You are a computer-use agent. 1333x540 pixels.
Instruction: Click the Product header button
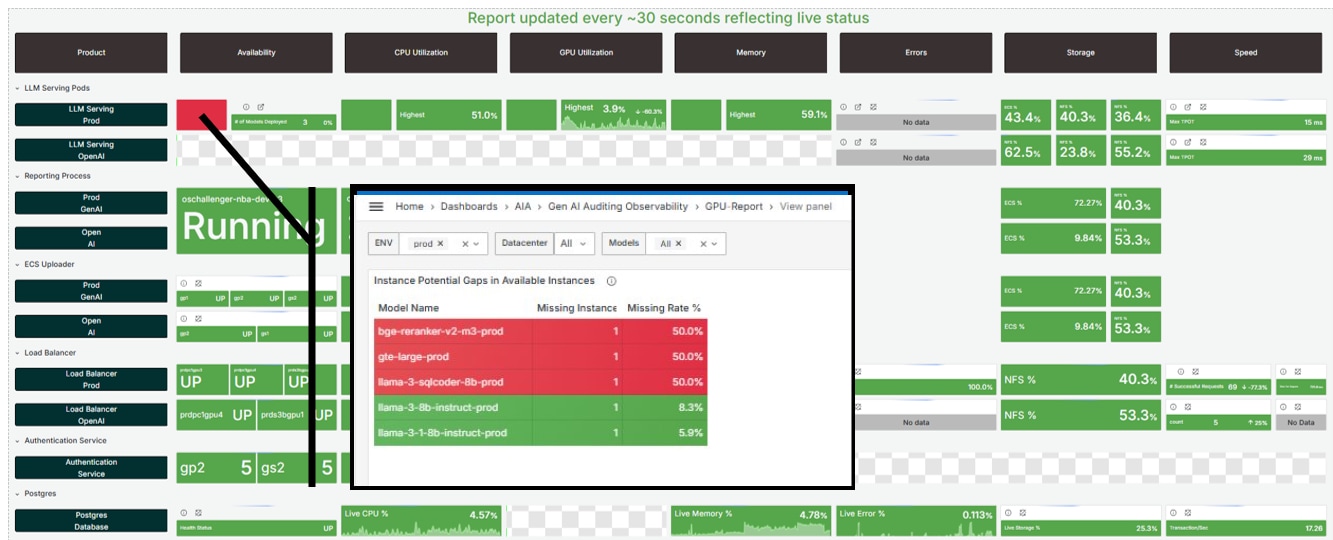(91, 52)
